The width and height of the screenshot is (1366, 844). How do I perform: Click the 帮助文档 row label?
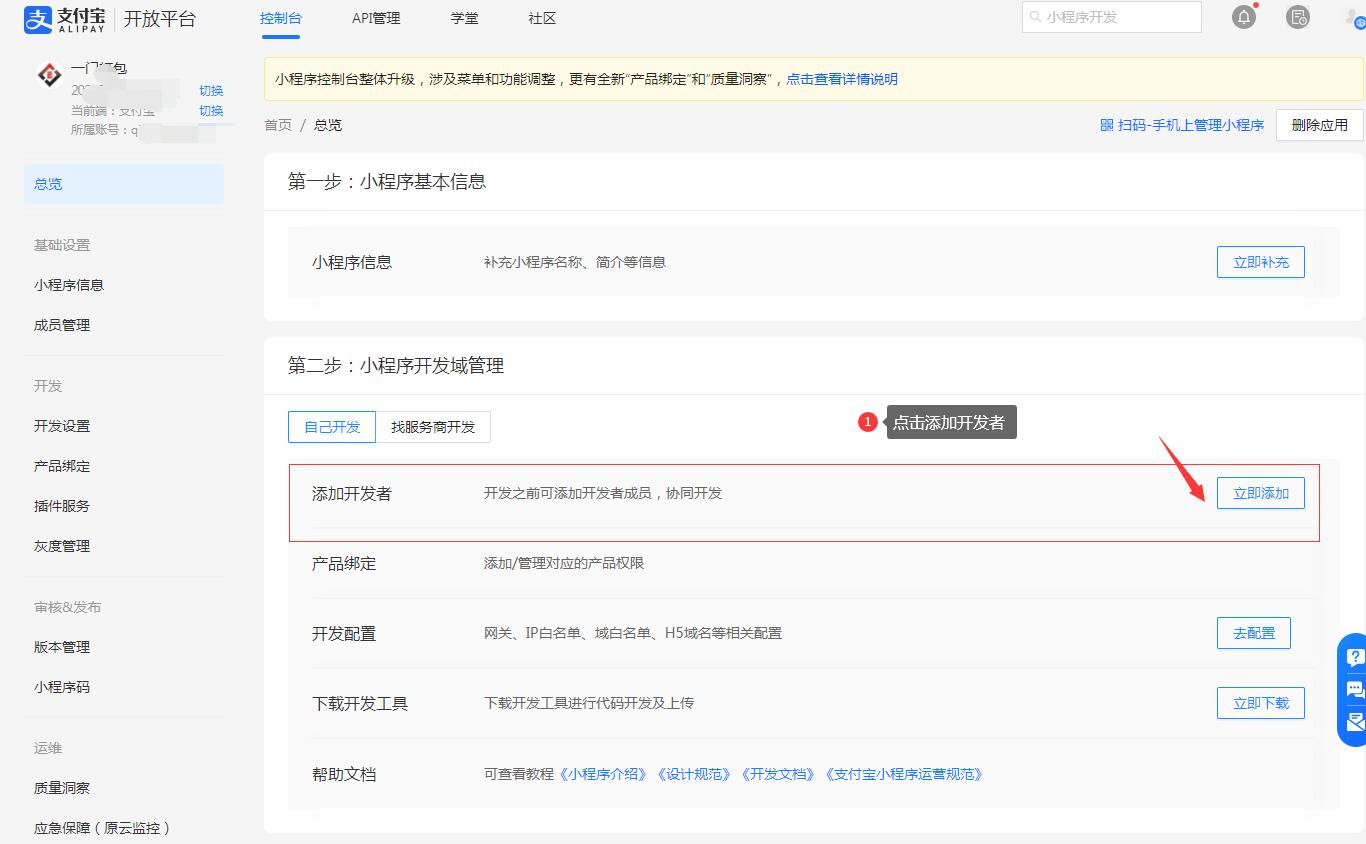[x=344, y=774]
